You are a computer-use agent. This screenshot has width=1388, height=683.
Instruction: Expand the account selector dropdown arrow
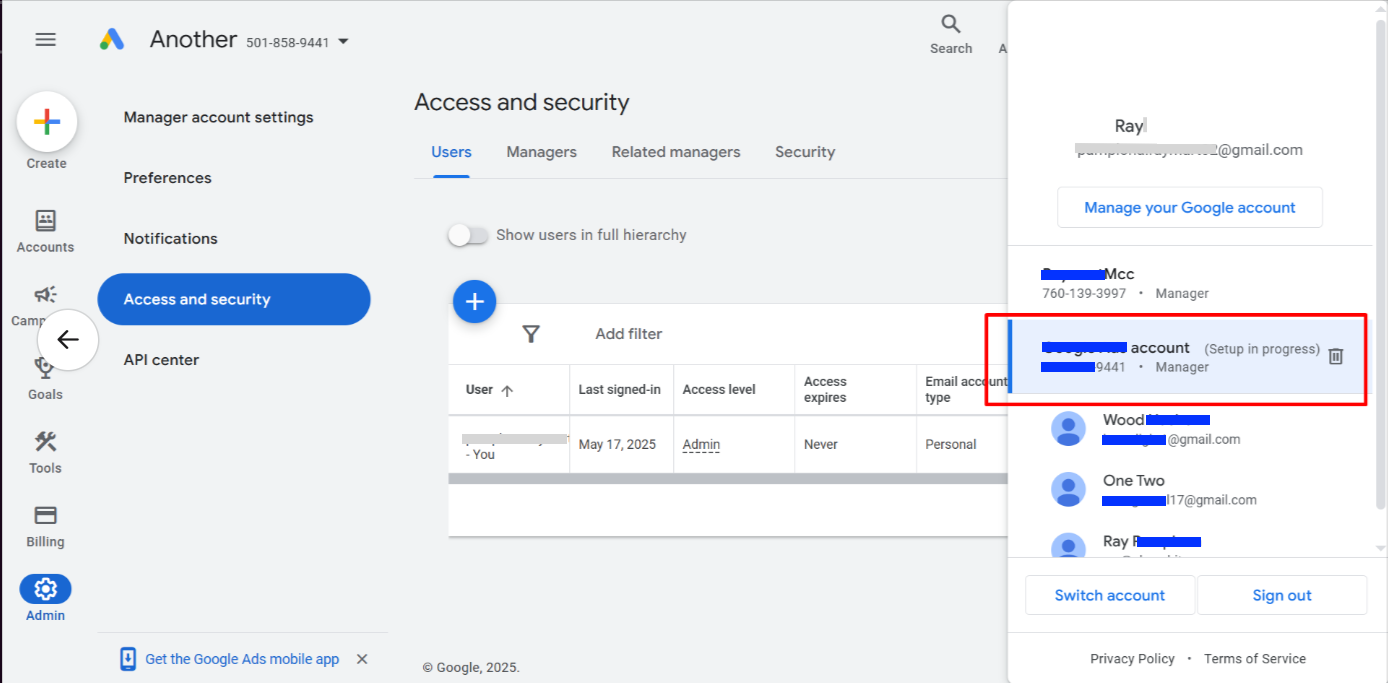point(343,42)
